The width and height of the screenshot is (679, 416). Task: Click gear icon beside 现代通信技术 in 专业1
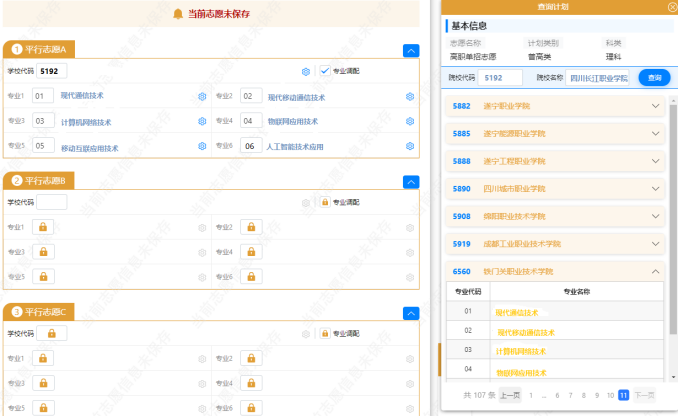202,96
